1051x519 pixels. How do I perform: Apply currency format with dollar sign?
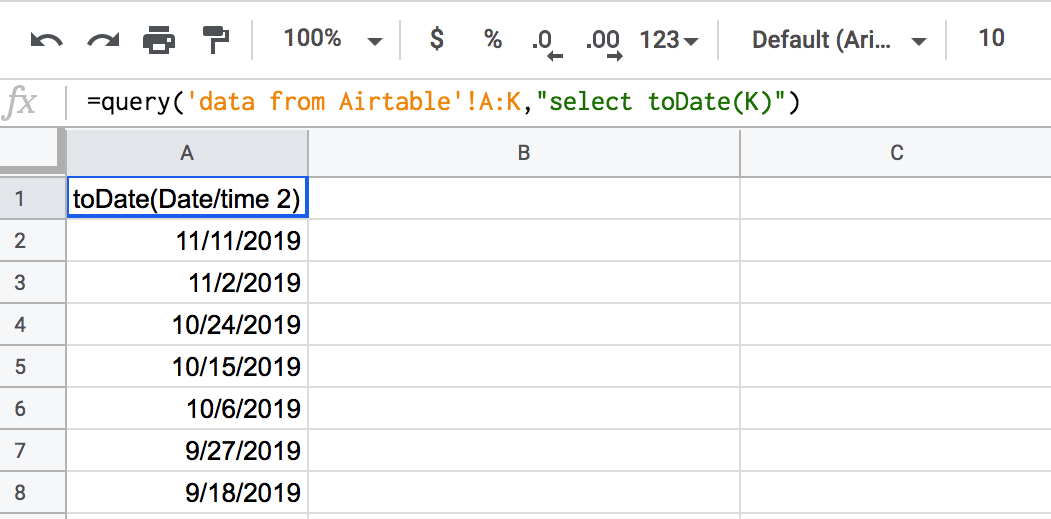pos(436,39)
